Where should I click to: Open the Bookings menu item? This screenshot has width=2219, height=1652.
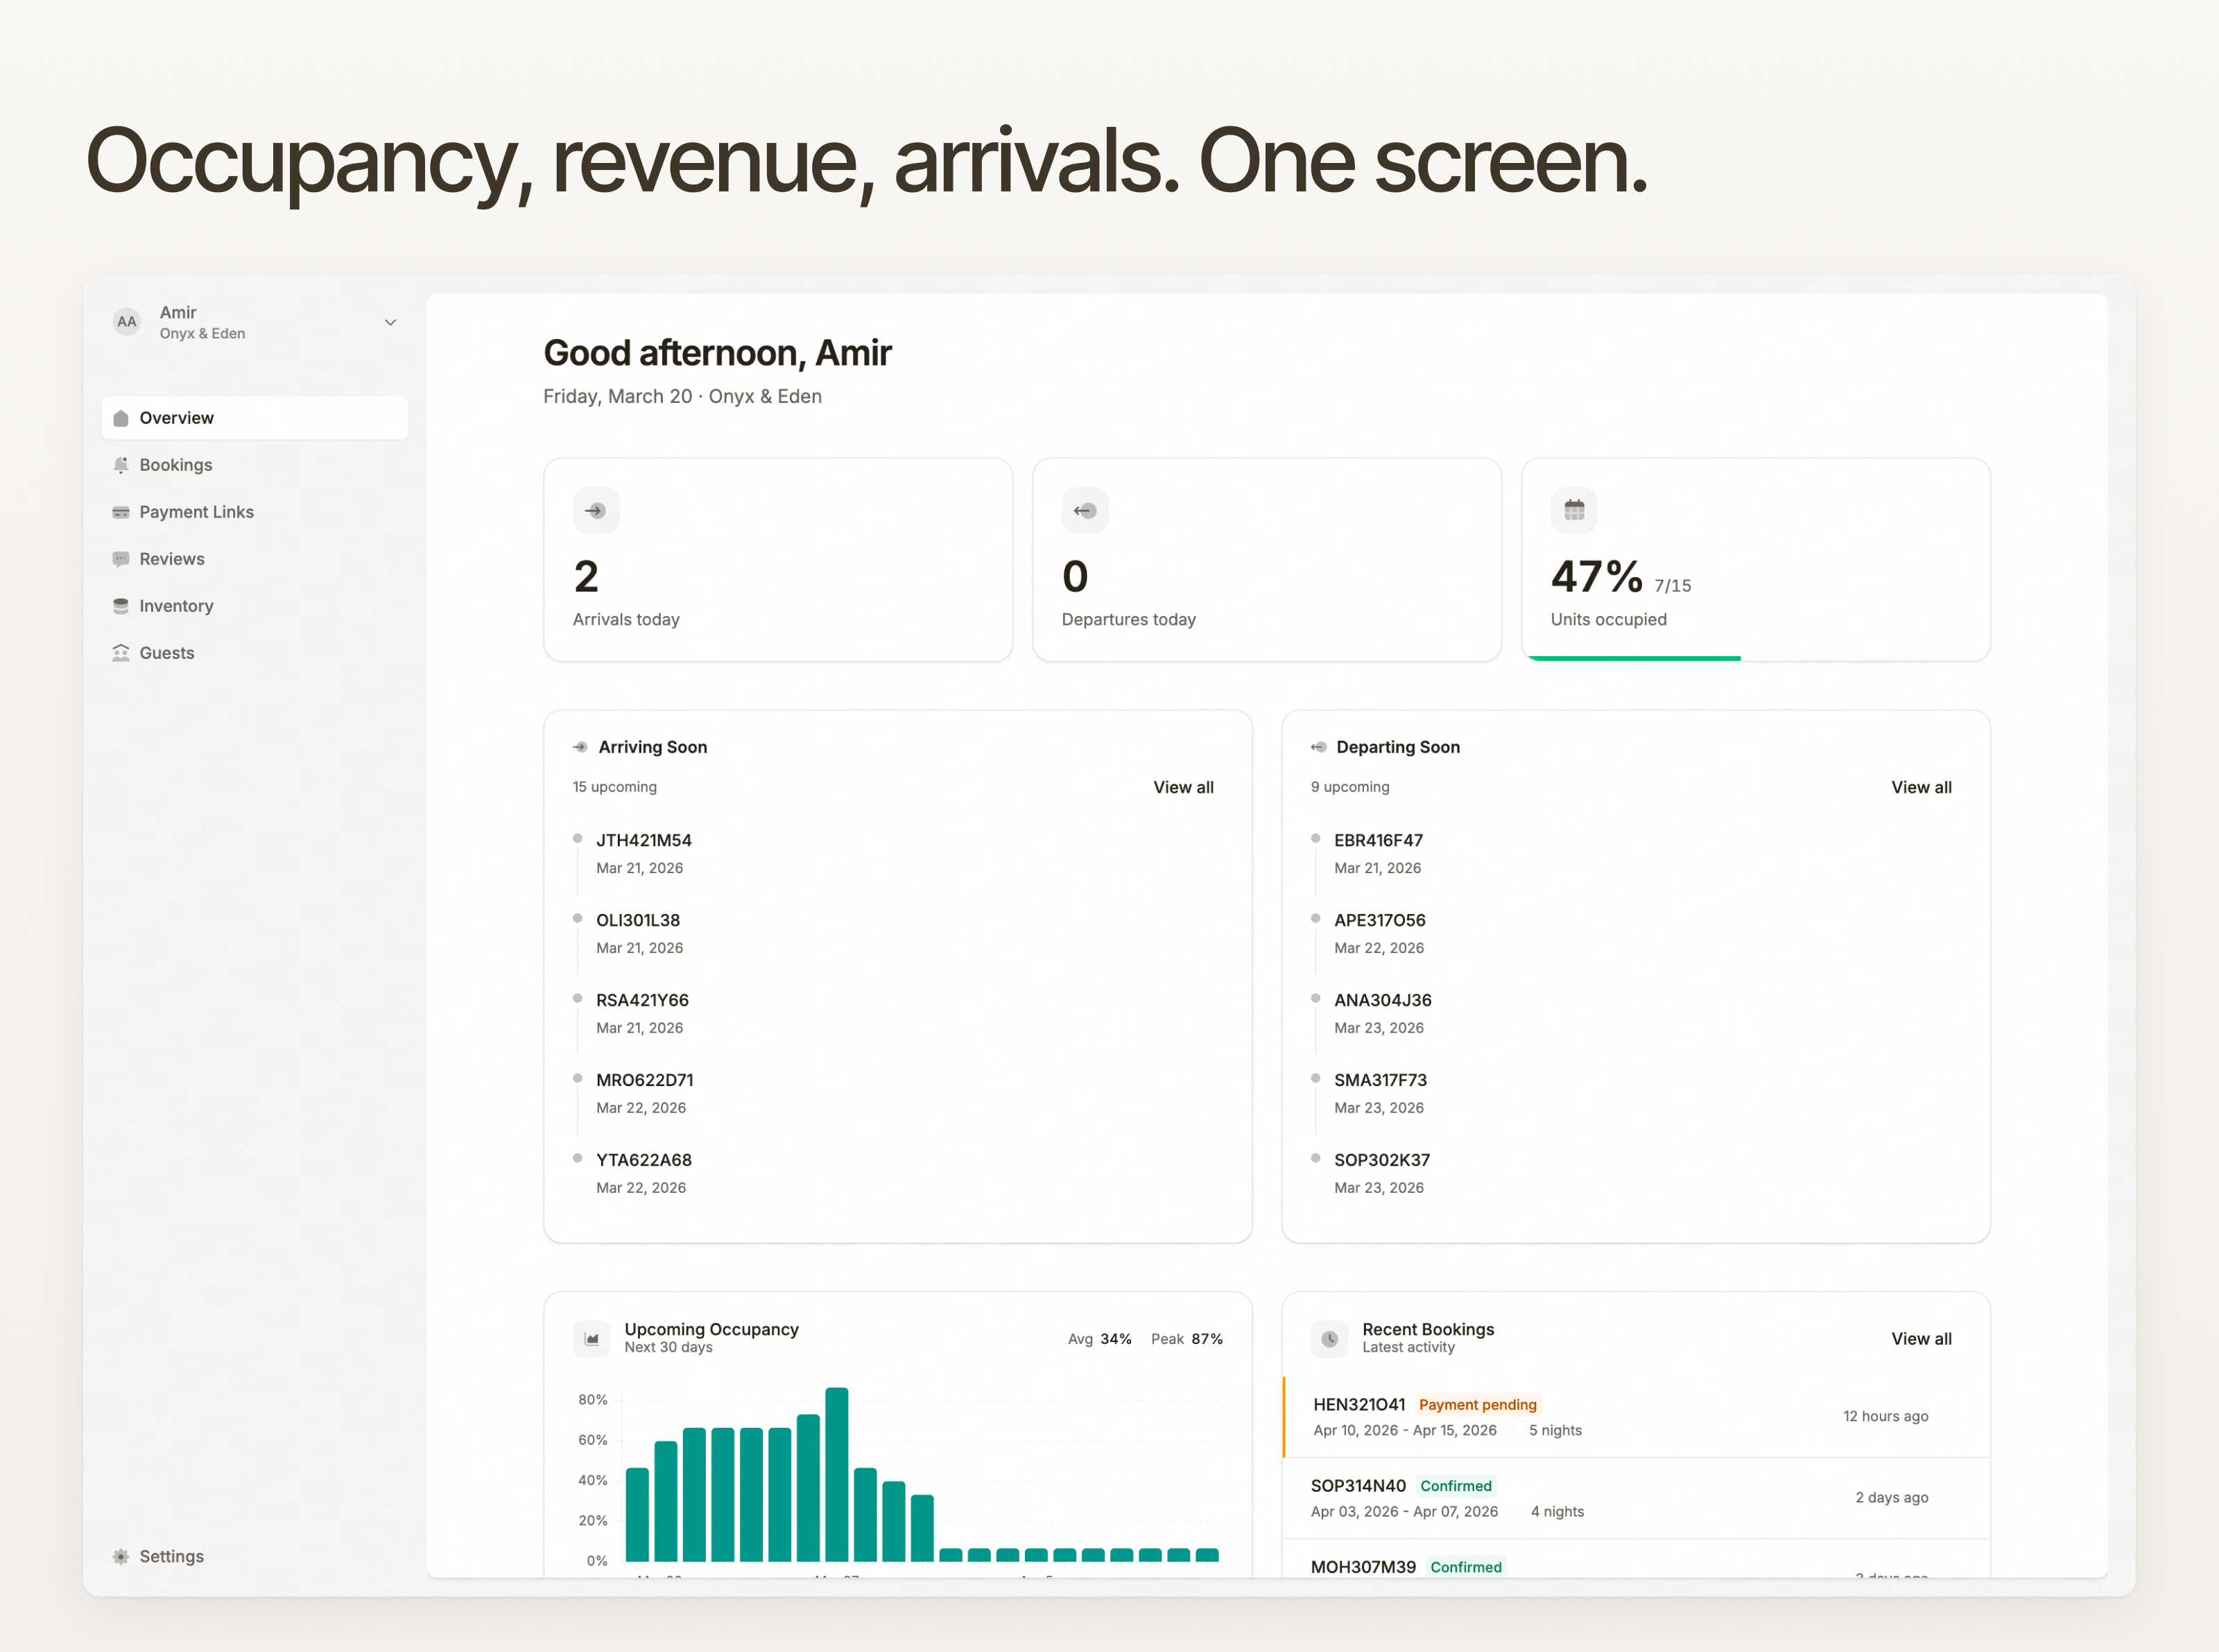(x=176, y=465)
